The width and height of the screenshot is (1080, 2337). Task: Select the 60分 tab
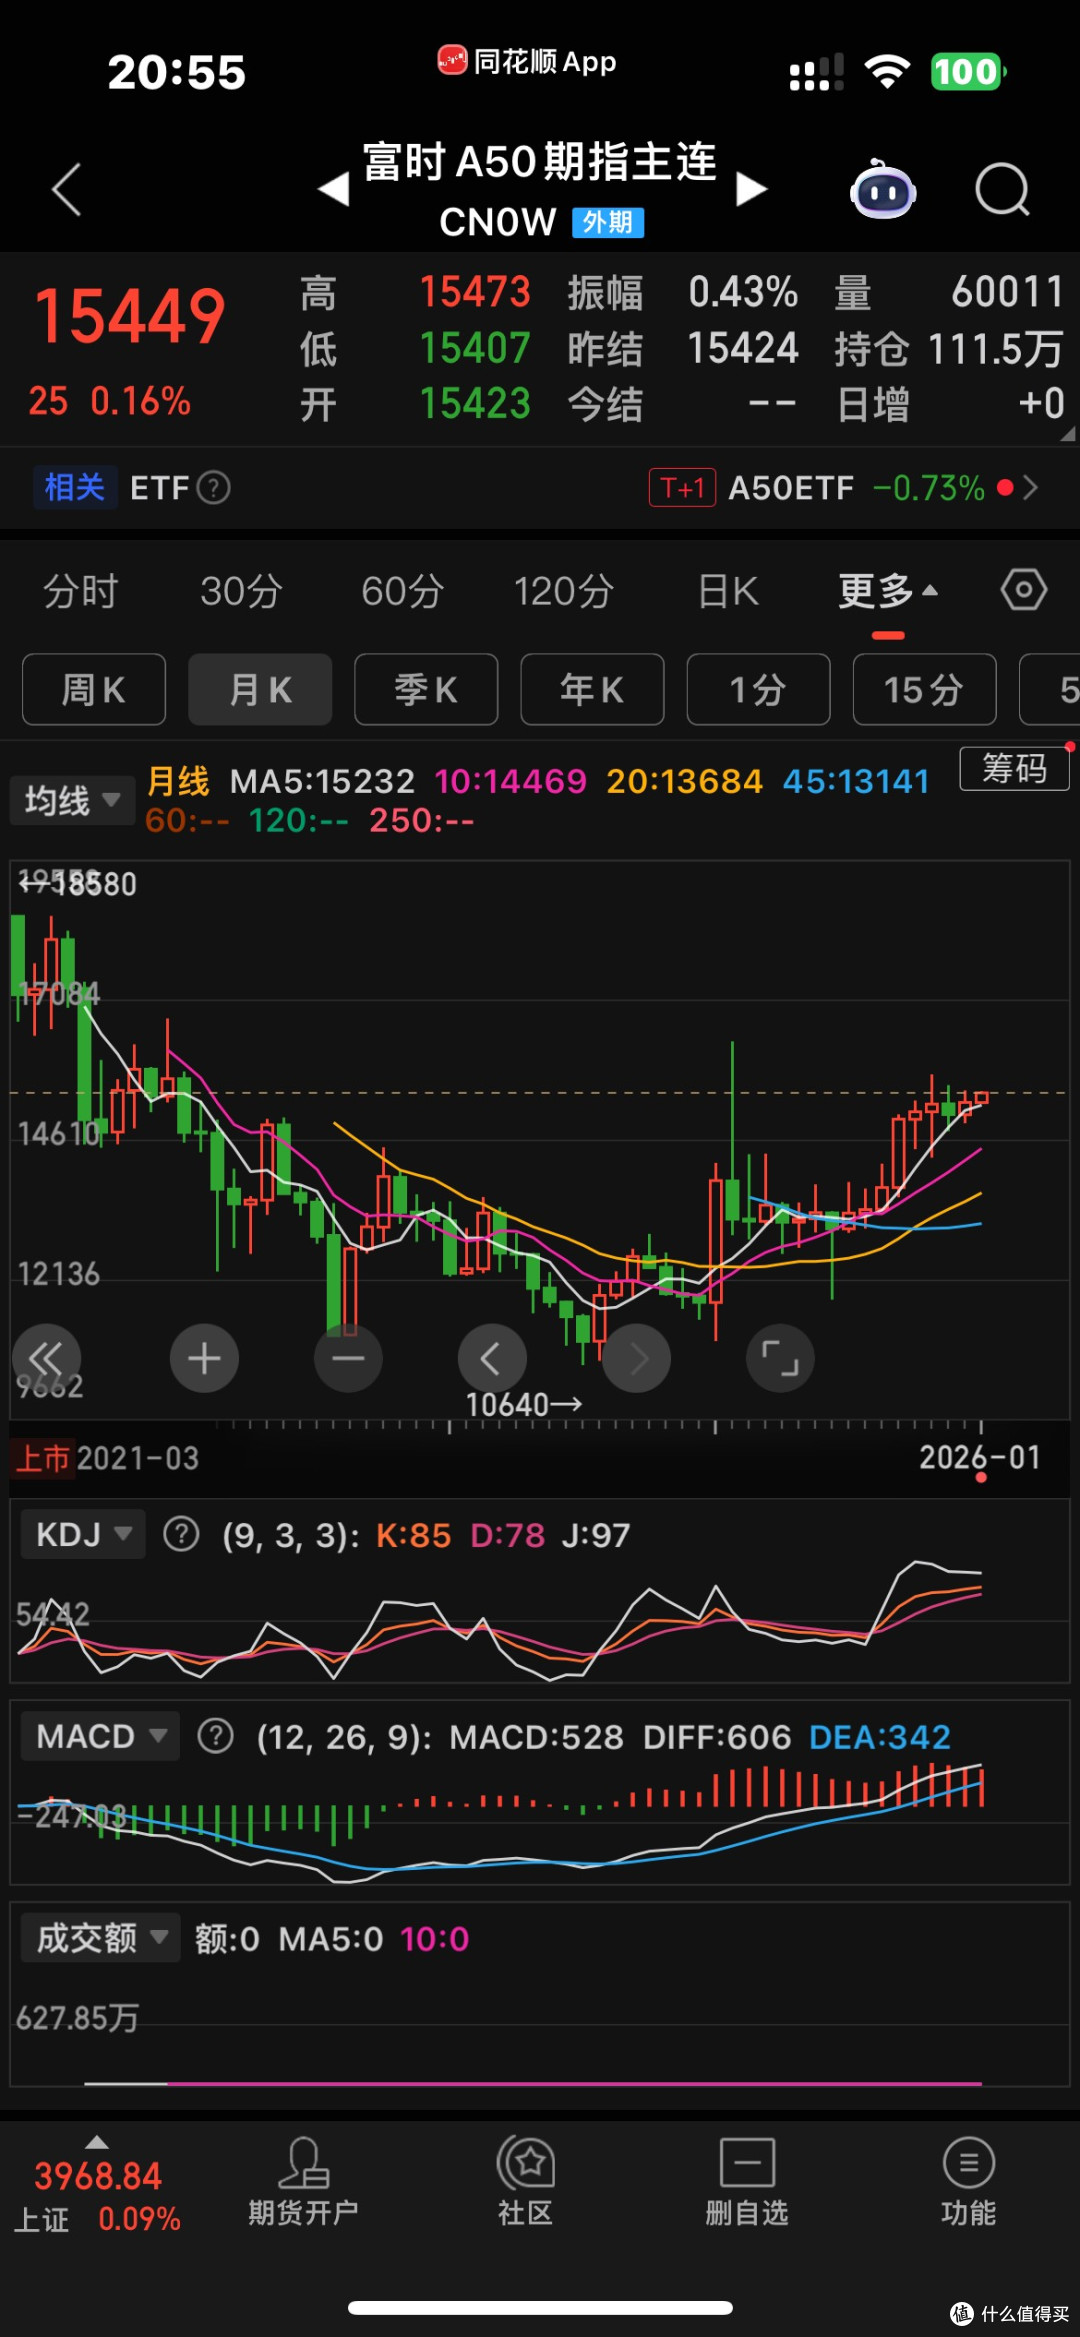point(402,591)
